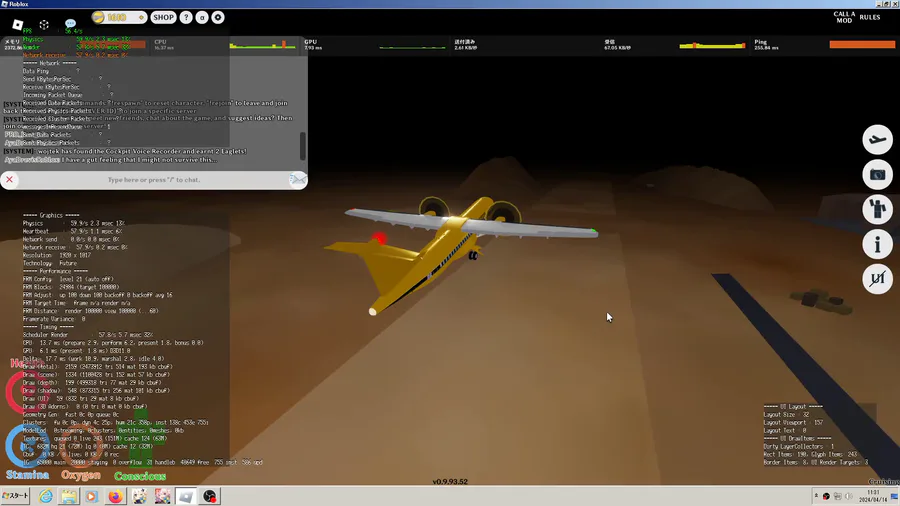Click CALL A MOD

[x=844, y=17]
